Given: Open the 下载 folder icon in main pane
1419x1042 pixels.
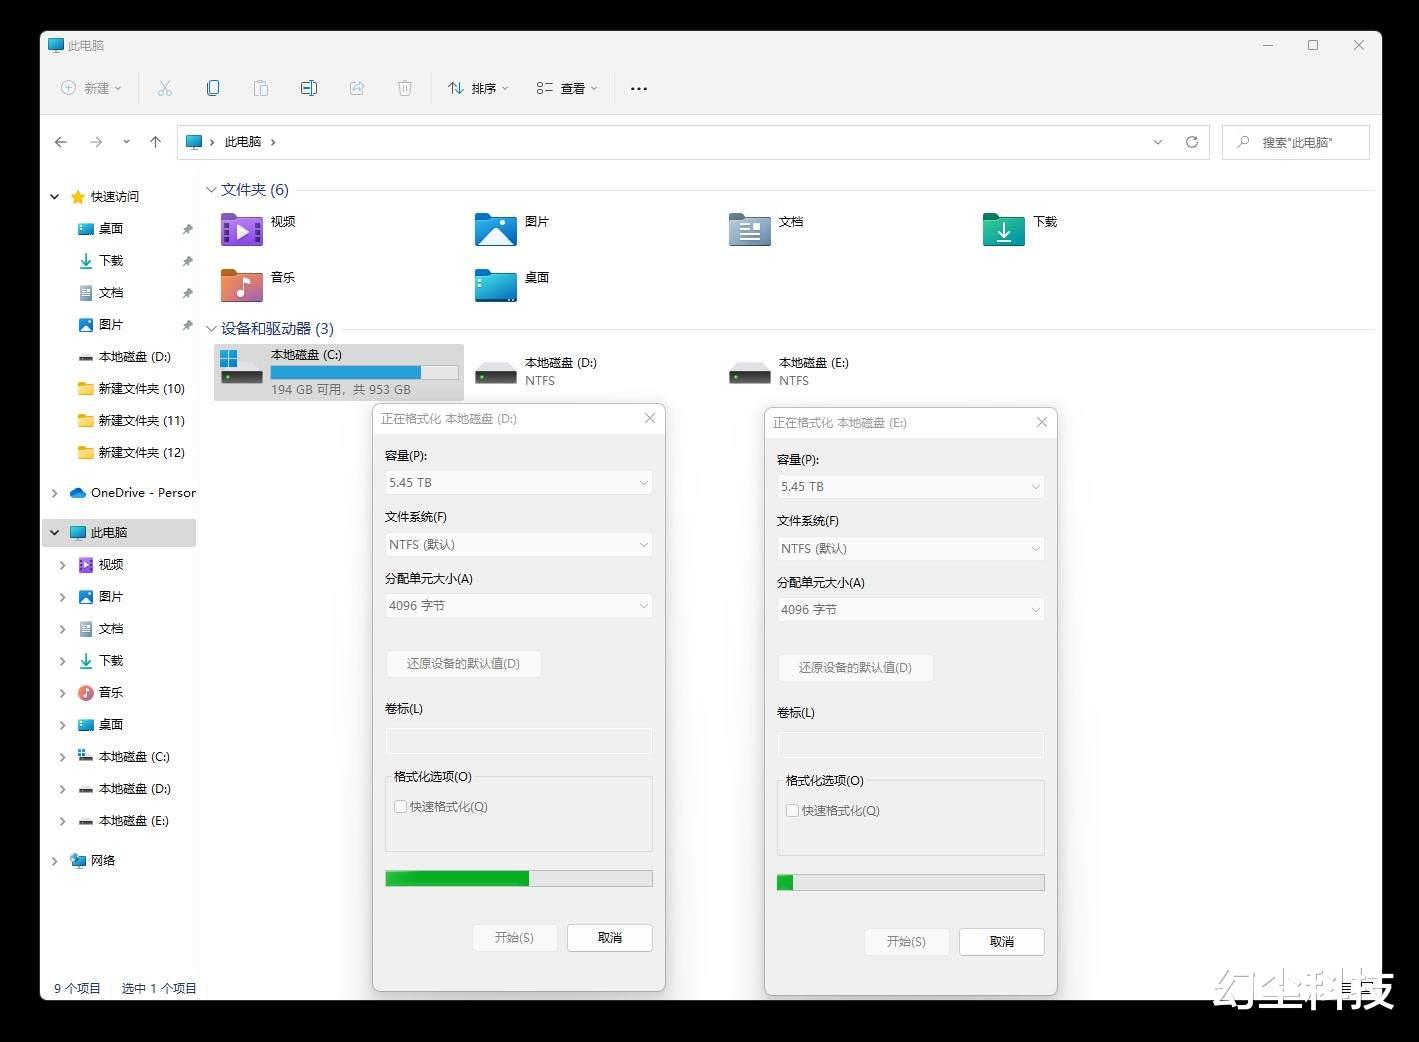Looking at the screenshot, I should point(1003,230).
